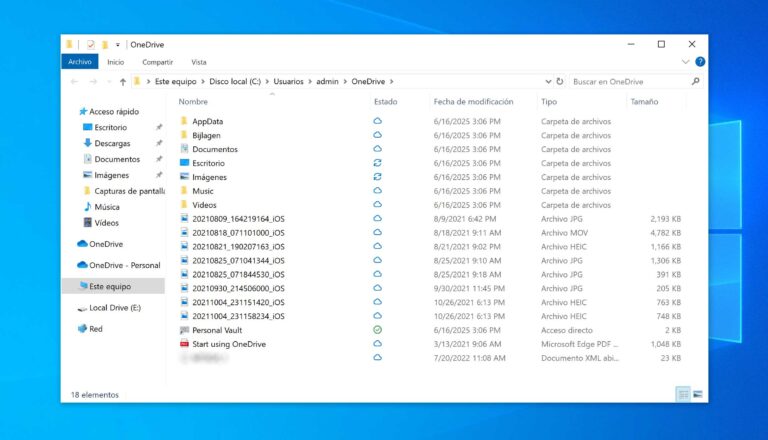Click the properties checkmark icon in title bar
Screen dimensions: 768x440
[x=91, y=45]
